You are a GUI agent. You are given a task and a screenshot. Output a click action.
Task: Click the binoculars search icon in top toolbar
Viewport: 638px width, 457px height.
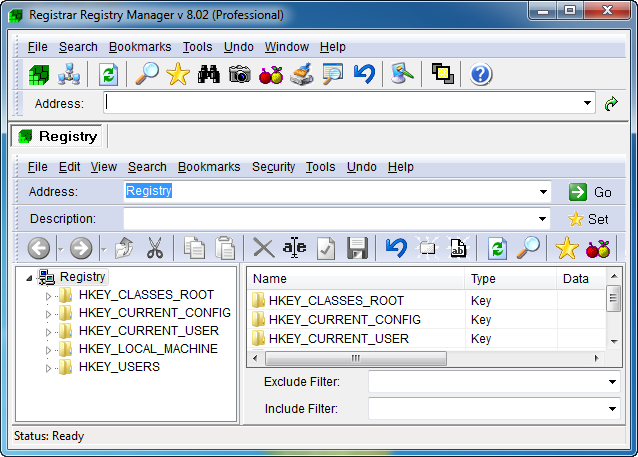pos(208,74)
